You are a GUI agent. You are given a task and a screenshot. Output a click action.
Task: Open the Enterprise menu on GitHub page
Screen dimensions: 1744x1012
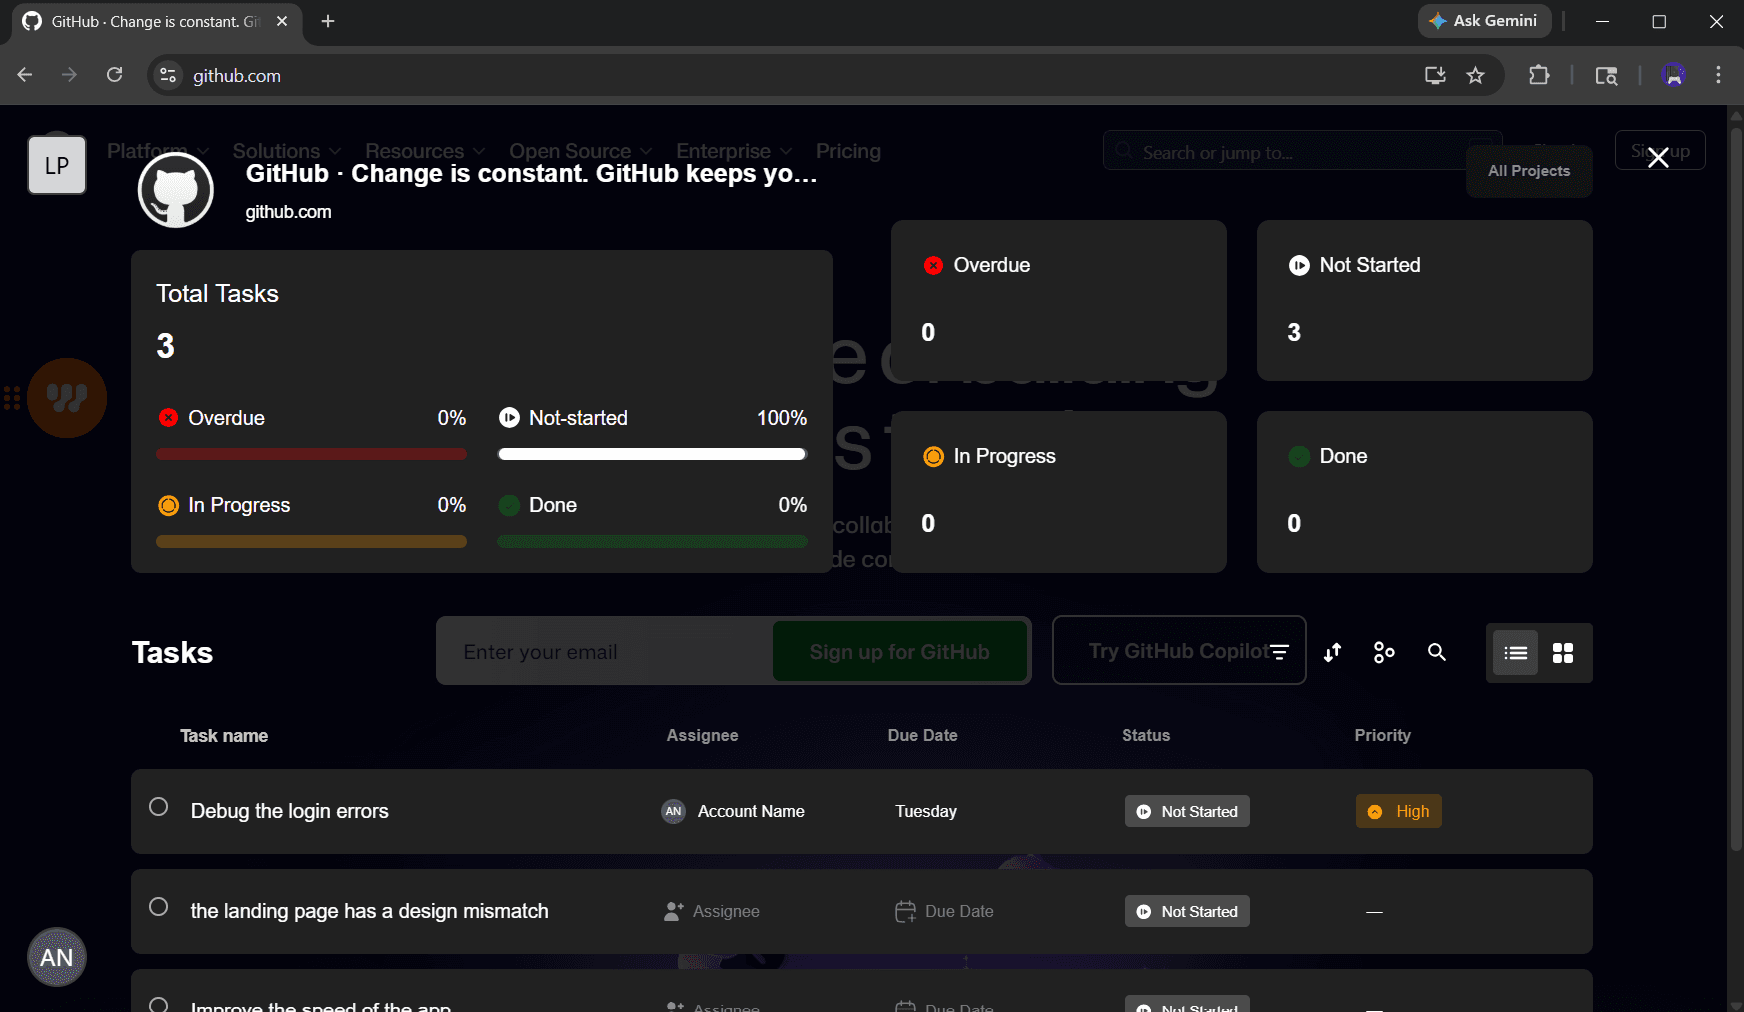tap(734, 151)
